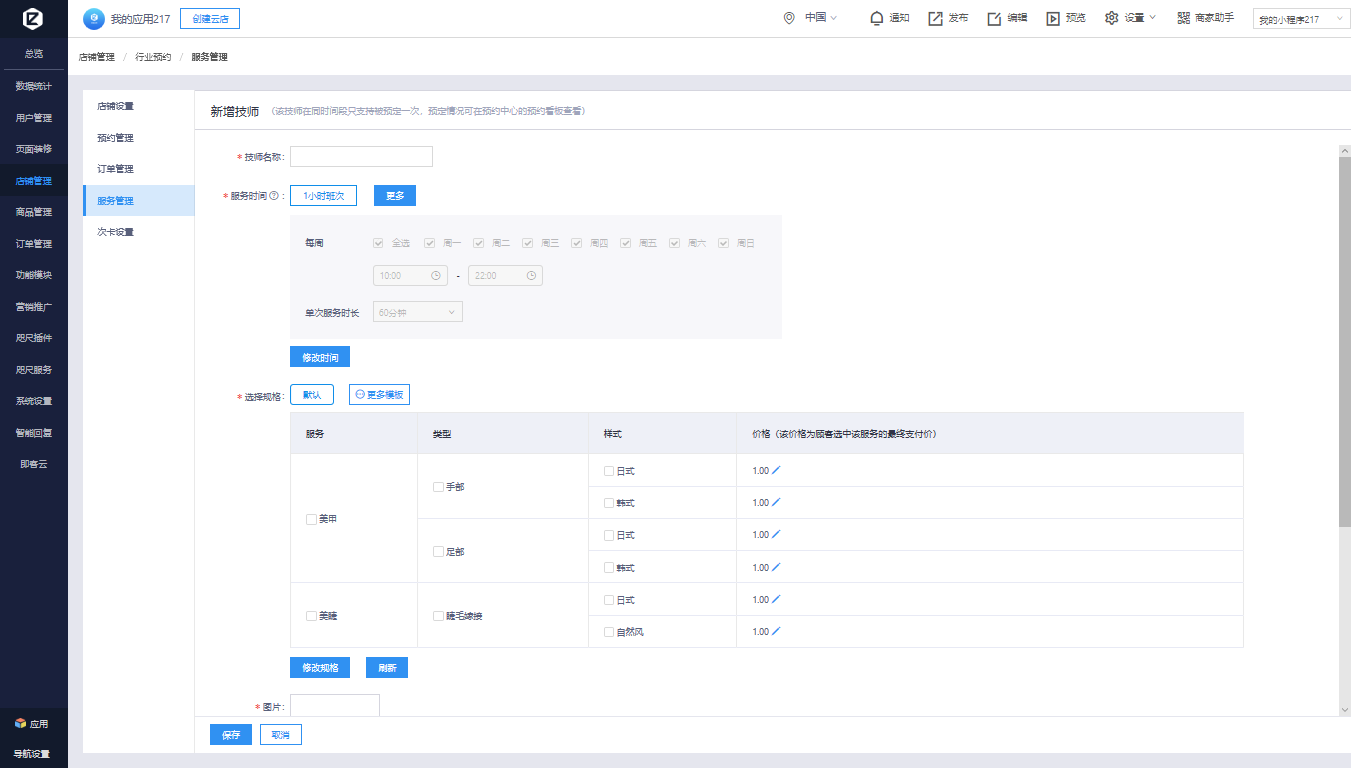Open the 60分钟 service duration dropdown
The height and width of the screenshot is (768, 1351).
(x=418, y=312)
